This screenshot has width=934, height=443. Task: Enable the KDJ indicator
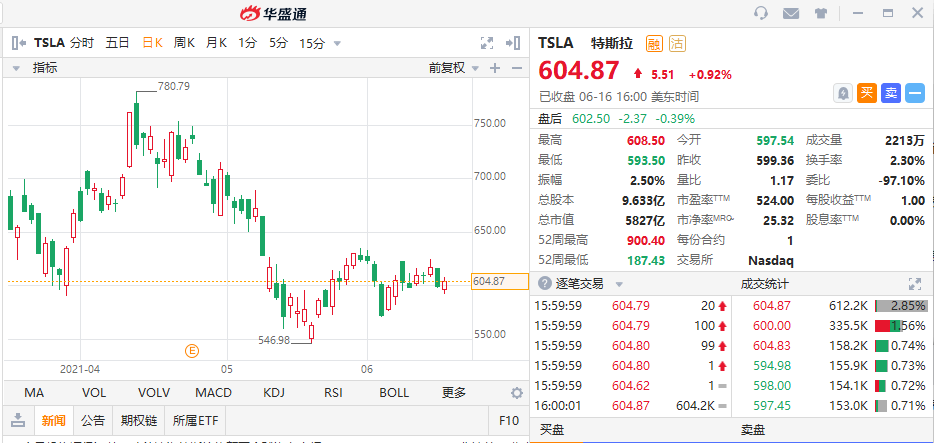(274, 393)
